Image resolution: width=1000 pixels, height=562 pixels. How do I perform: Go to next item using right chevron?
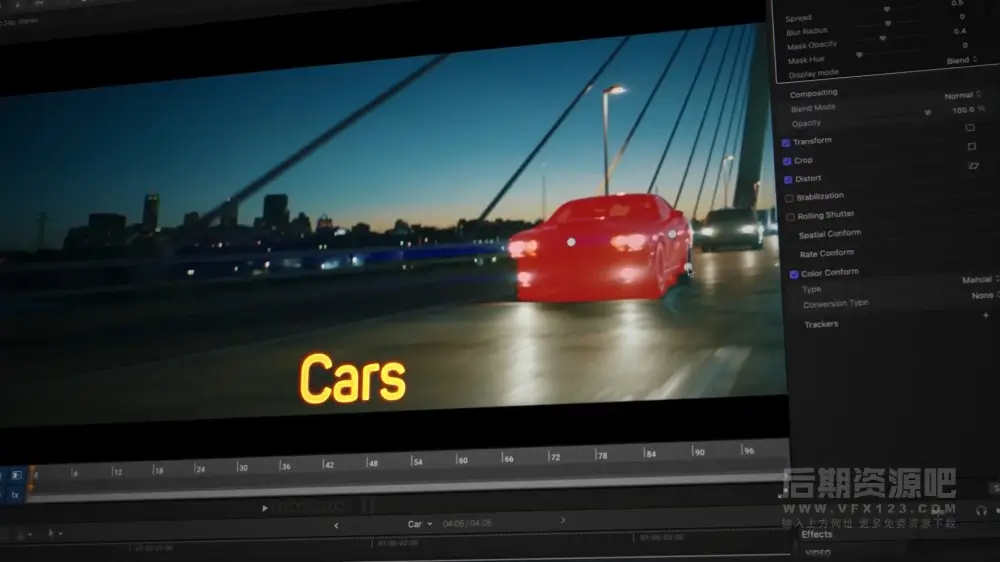point(563,520)
